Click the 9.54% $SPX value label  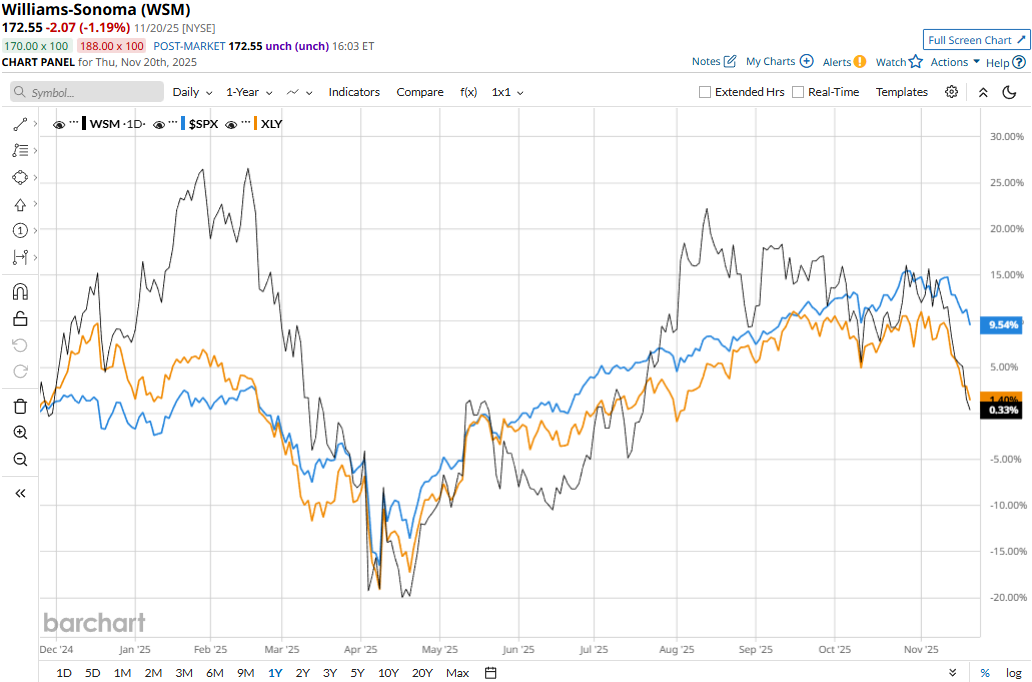point(1002,325)
